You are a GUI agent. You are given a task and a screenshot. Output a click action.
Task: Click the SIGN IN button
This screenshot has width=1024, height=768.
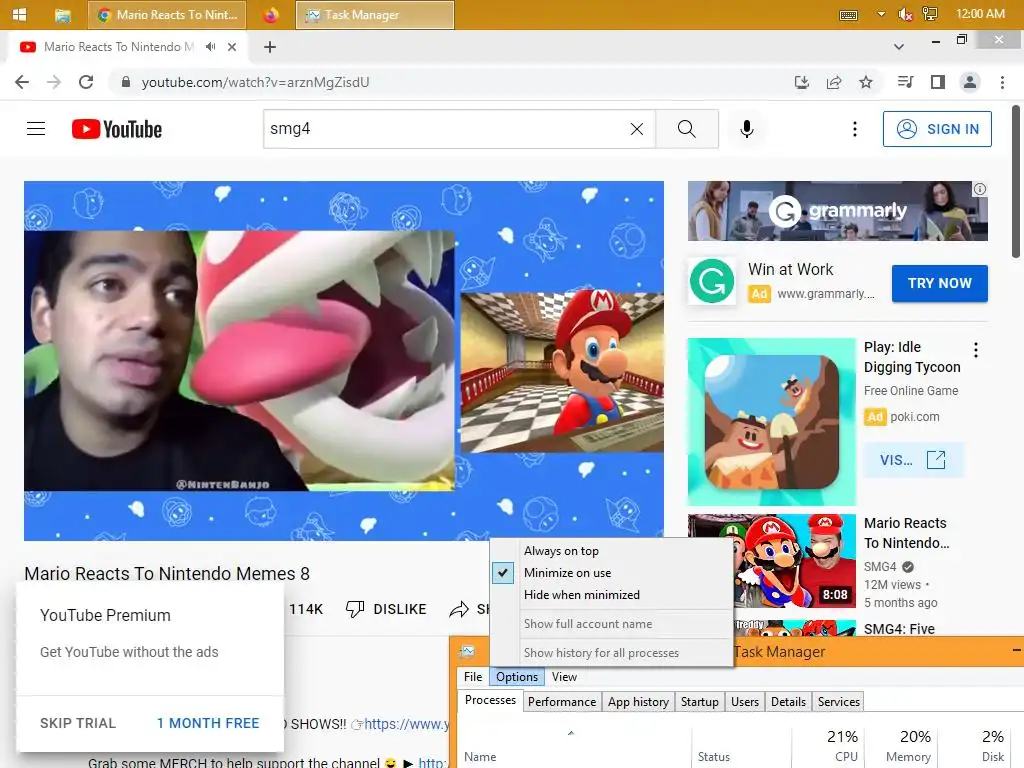point(937,129)
